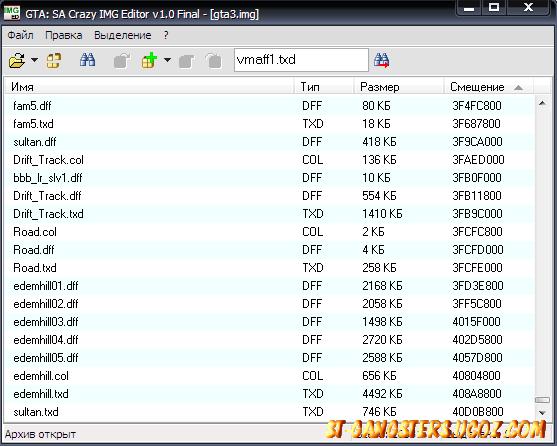Select the edemhill04.dff file row

pyautogui.click(x=269, y=340)
